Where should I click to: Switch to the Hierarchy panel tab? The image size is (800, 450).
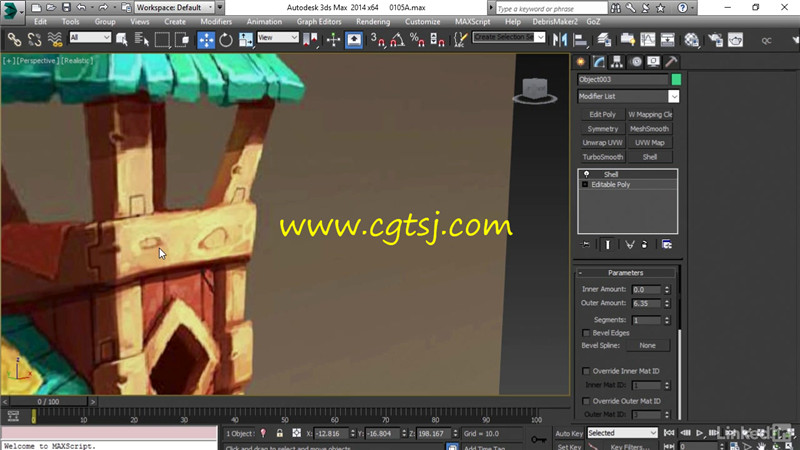617,62
